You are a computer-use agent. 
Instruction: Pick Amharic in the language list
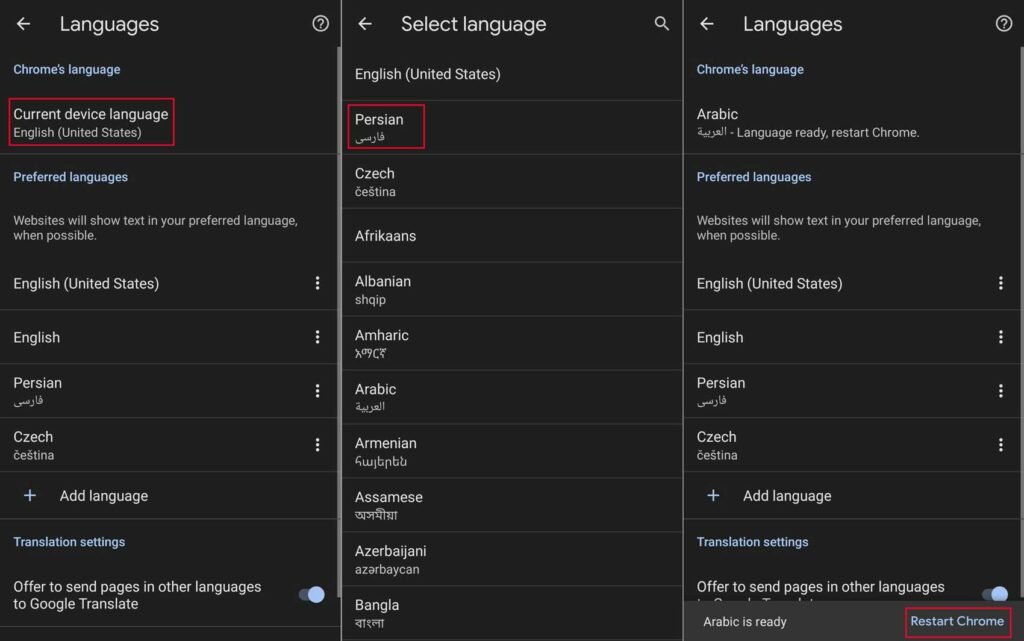pyautogui.click(x=511, y=343)
